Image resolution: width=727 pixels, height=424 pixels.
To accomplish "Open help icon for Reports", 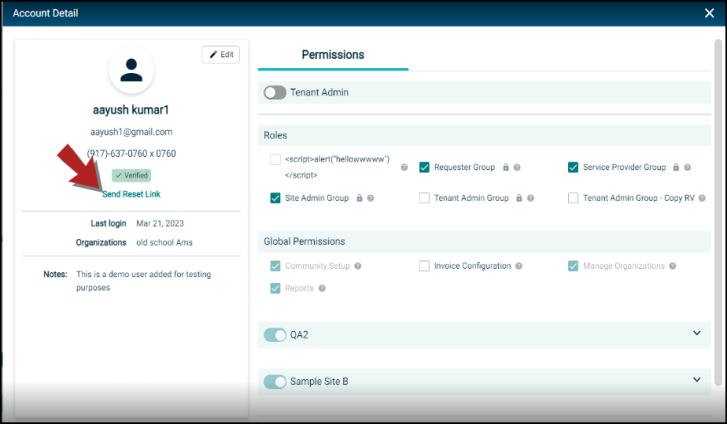I will 322,288.
